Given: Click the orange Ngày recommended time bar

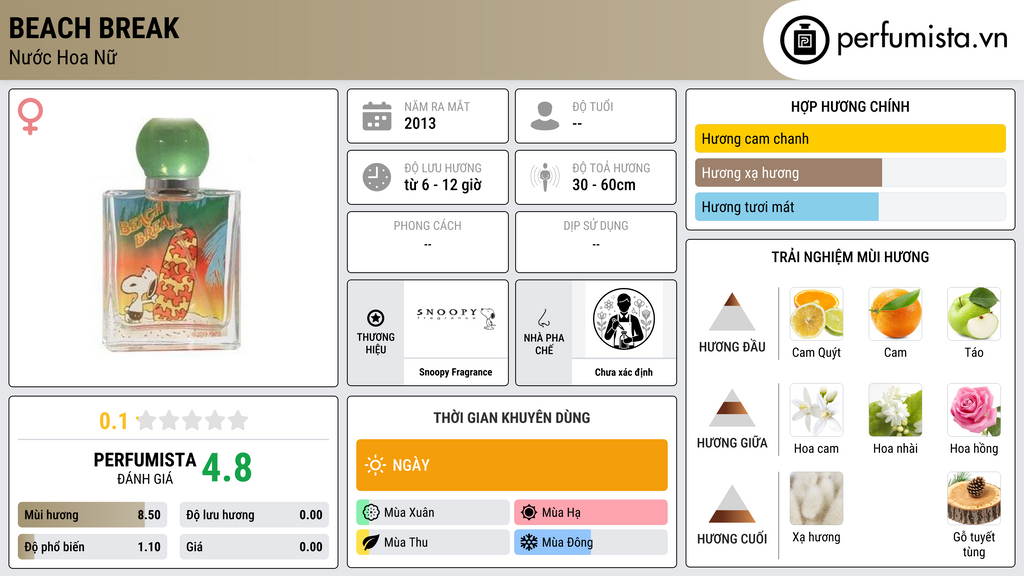Looking at the screenshot, I should point(511,465).
